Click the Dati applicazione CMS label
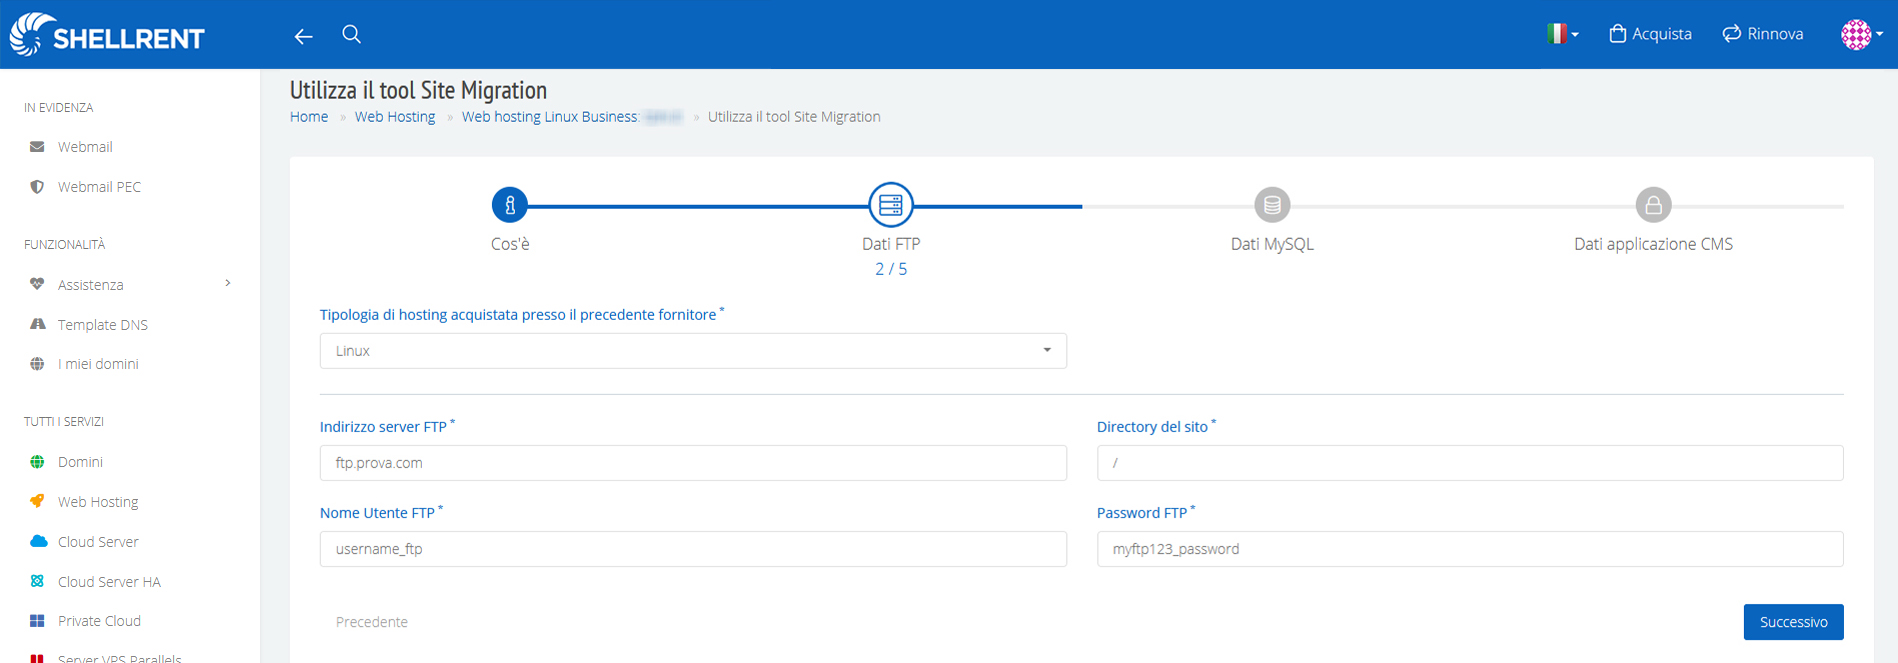The image size is (1898, 663). click(x=1653, y=244)
